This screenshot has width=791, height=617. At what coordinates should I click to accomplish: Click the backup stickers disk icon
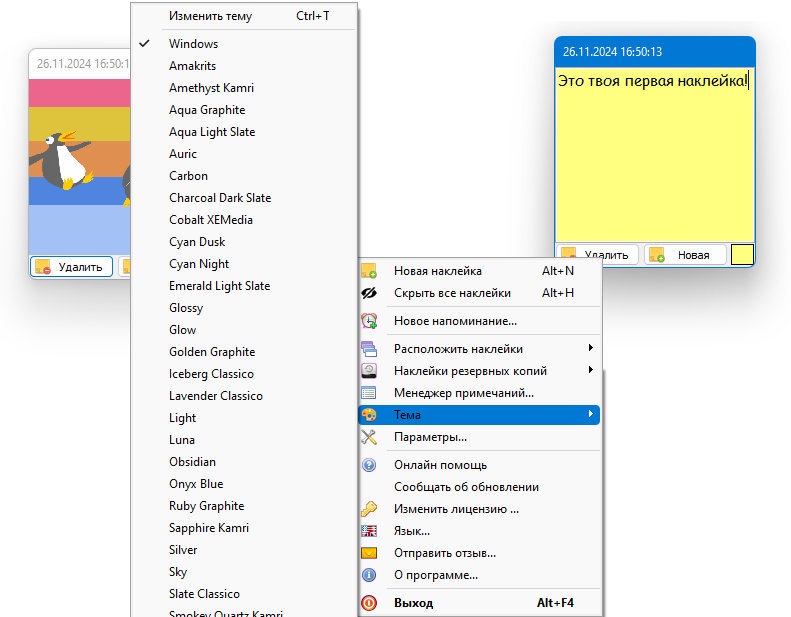coord(369,371)
